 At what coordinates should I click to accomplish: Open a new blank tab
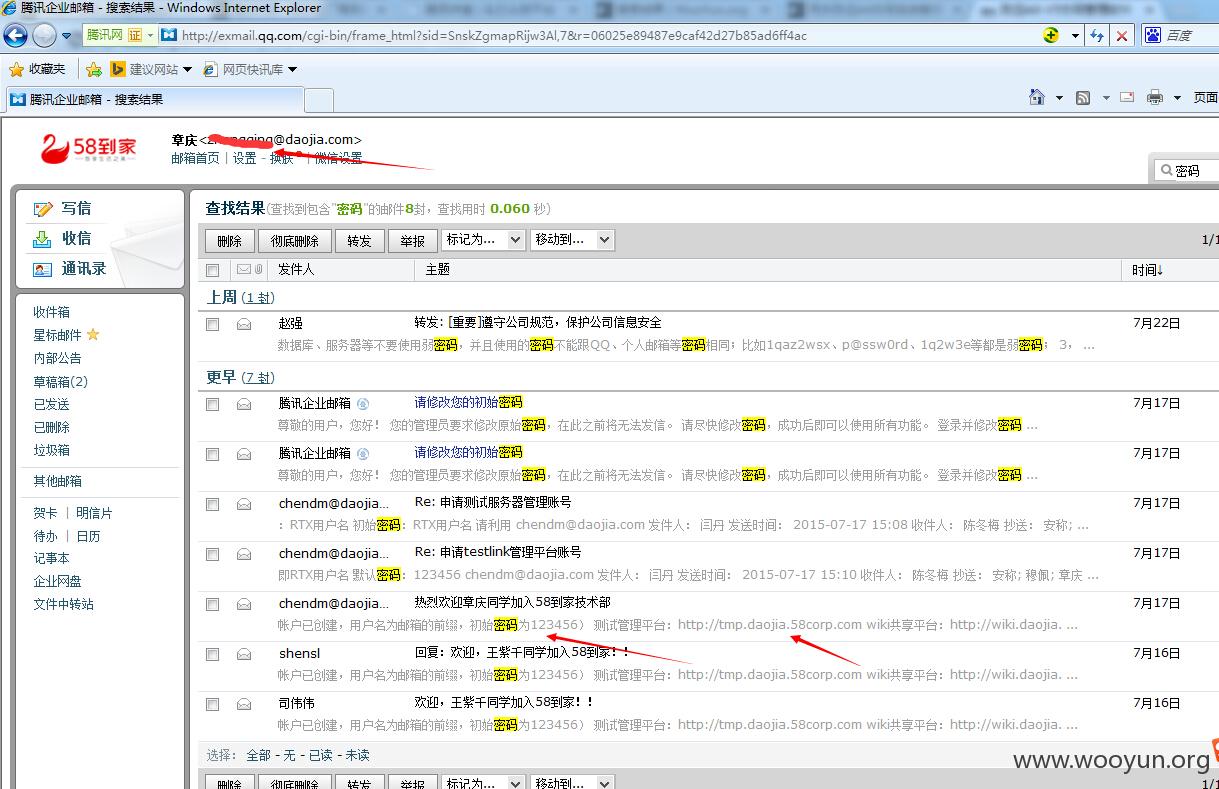[318, 100]
